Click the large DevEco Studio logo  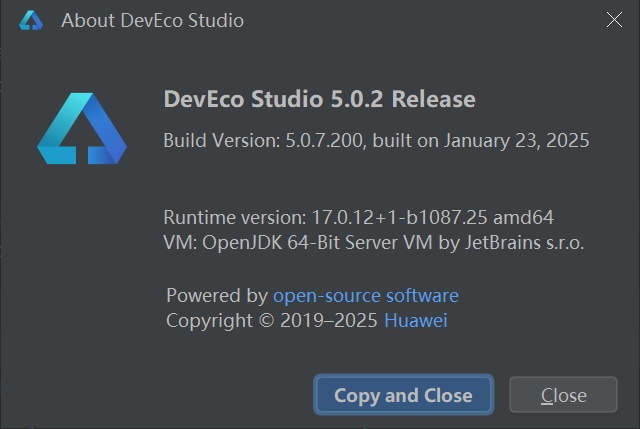click(82, 128)
